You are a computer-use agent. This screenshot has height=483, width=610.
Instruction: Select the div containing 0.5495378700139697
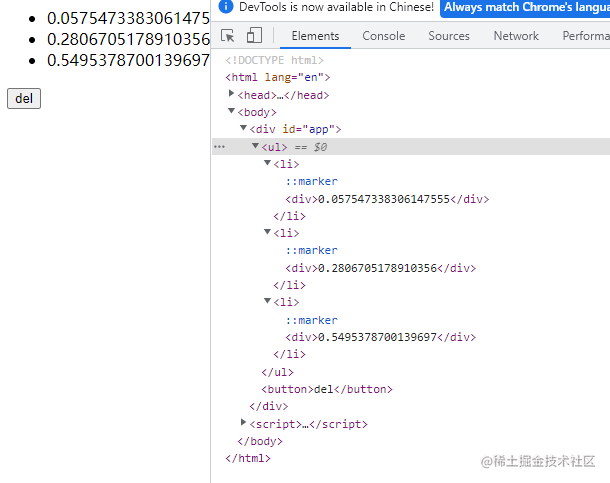(x=380, y=337)
